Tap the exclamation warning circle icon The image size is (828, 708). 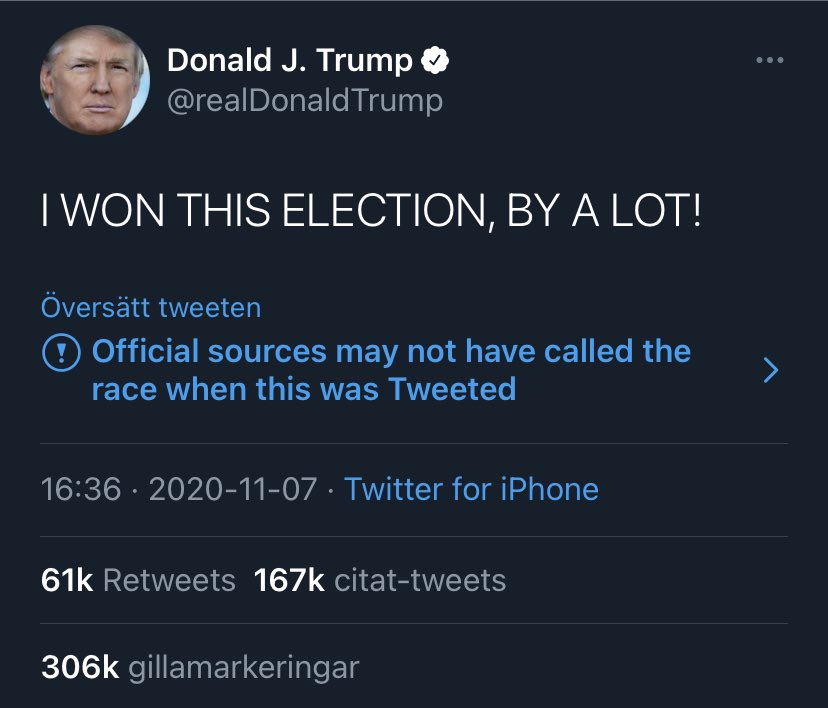[61, 352]
